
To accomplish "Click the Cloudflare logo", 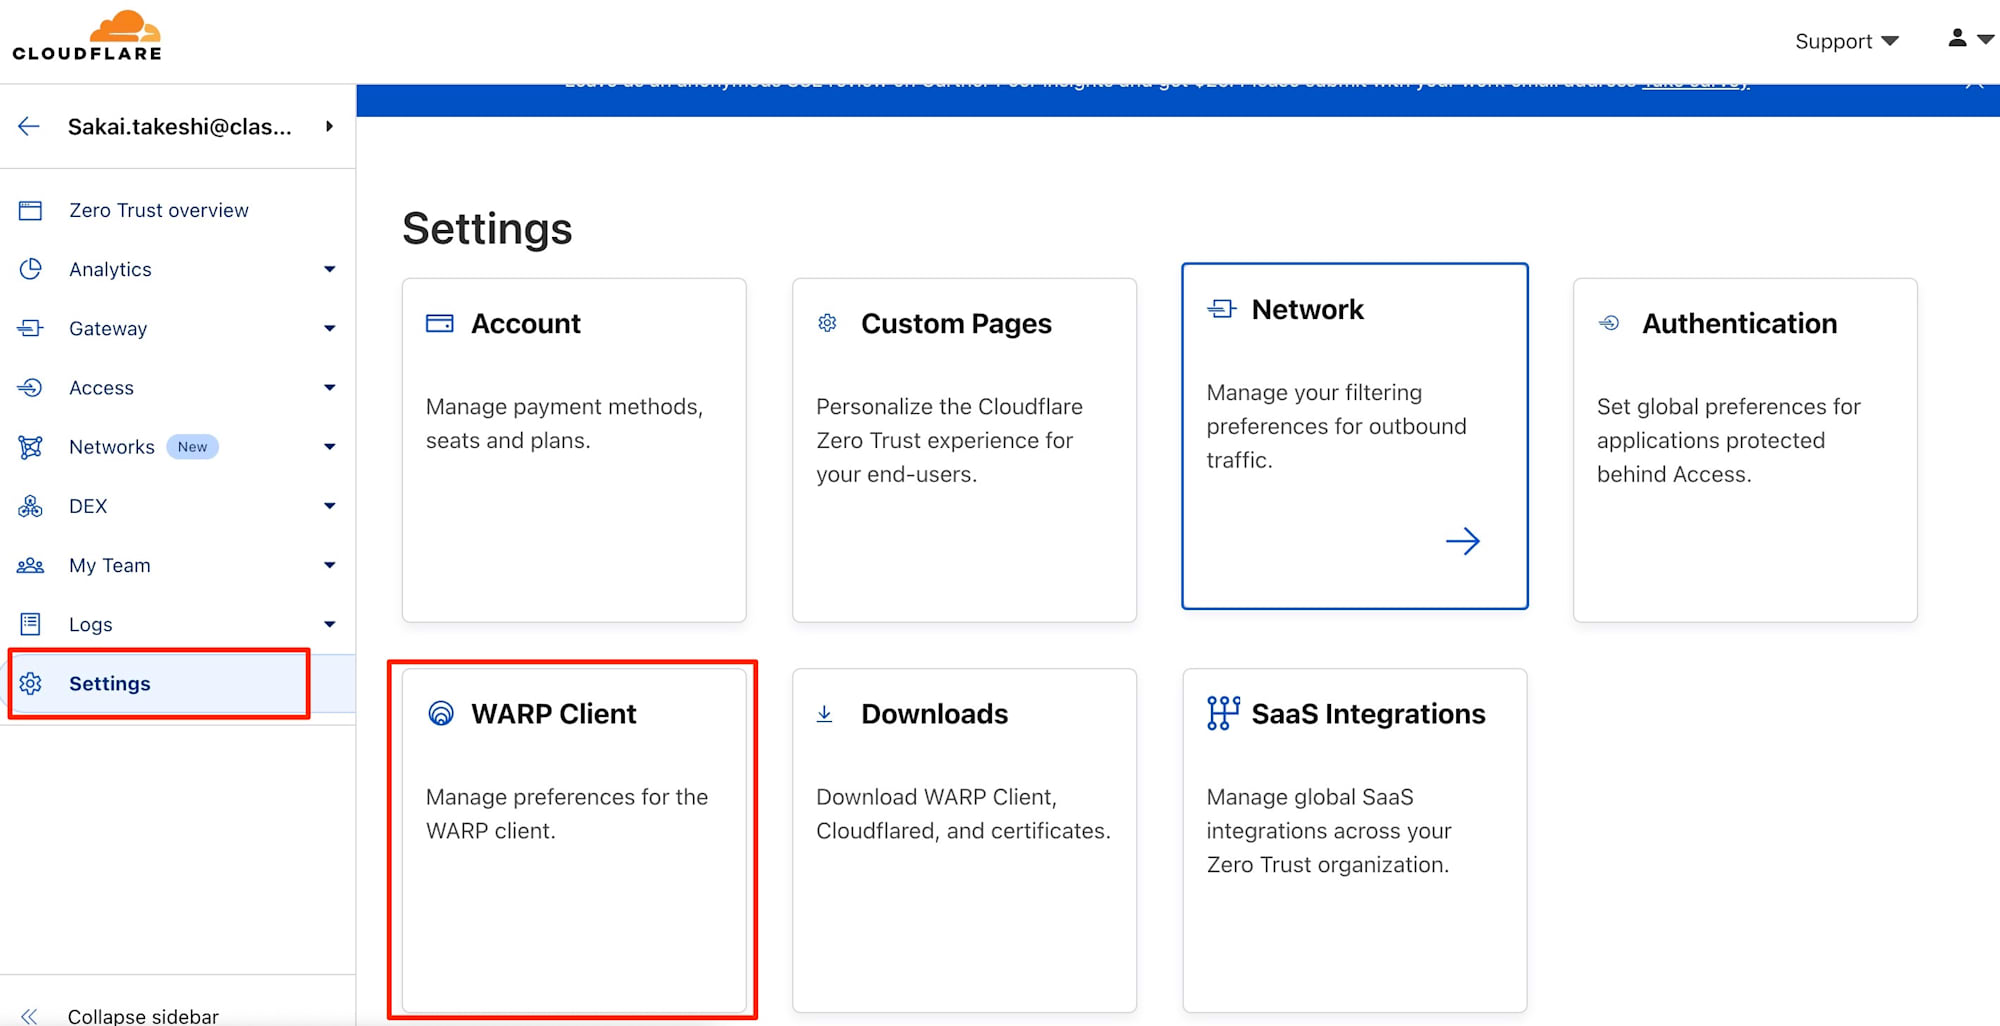I will (x=87, y=37).
